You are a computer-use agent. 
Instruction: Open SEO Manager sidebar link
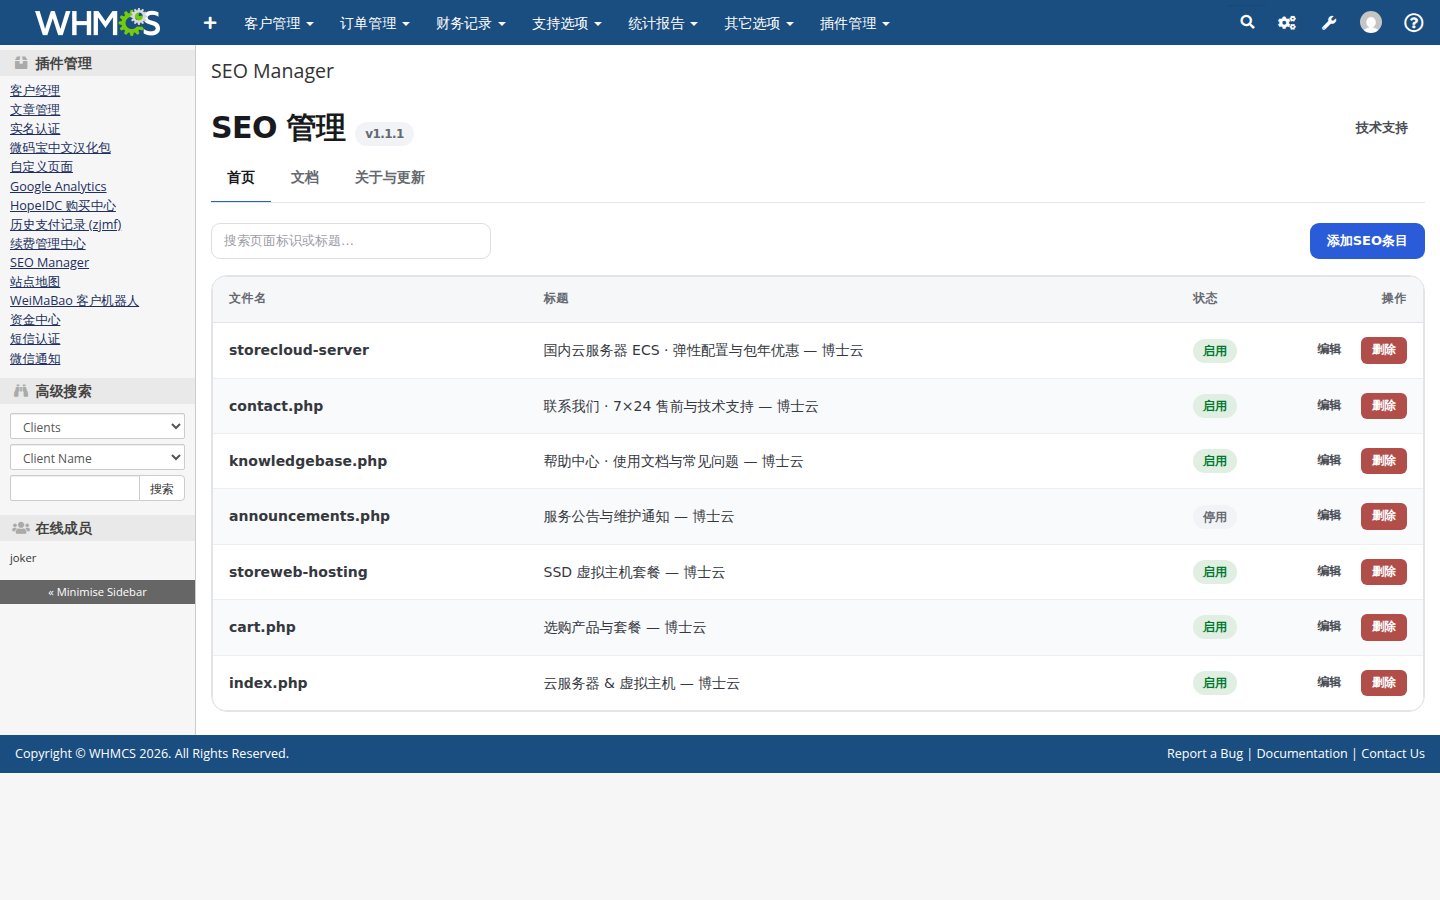coord(49,262)
